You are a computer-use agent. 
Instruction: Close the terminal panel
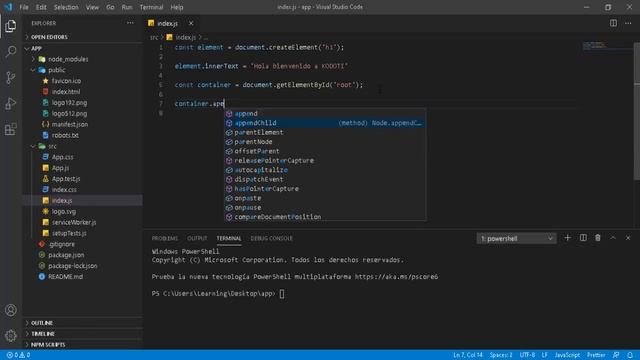pos(628,238)
